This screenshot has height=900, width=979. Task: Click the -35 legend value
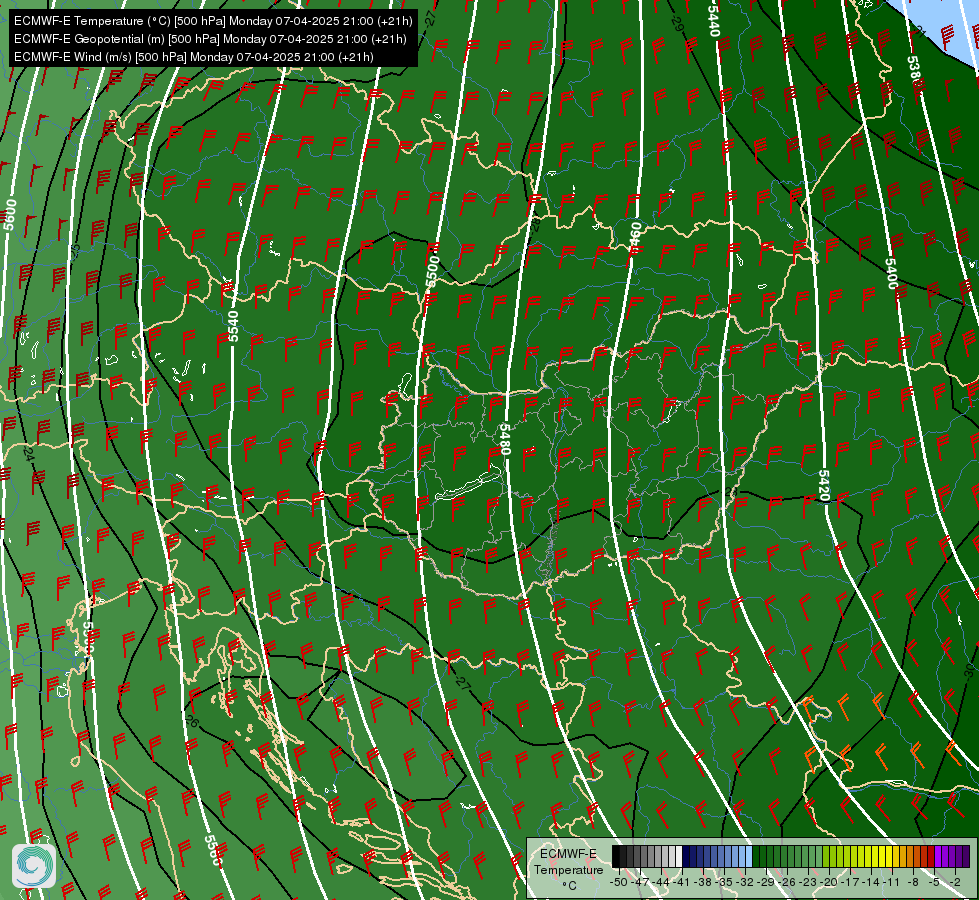pos(724,882)
